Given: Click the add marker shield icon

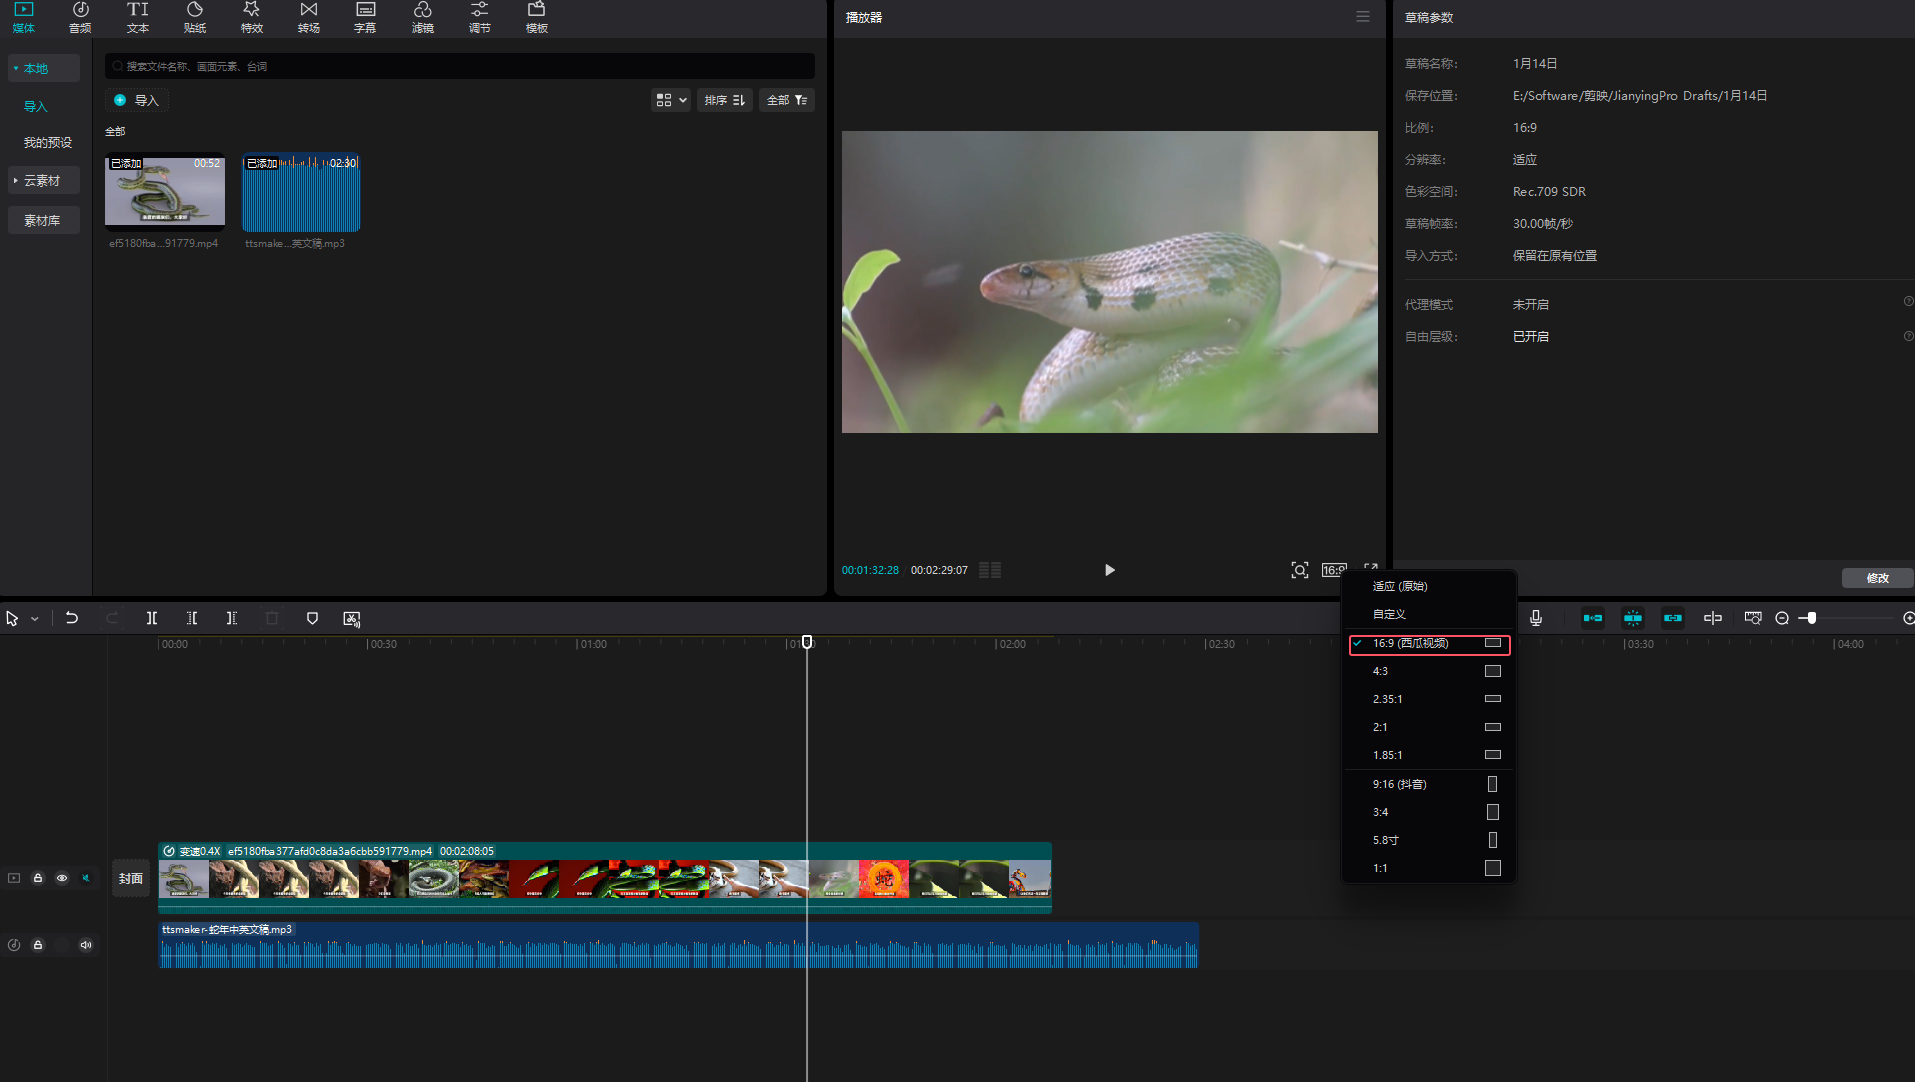Looking at the screenshot, I should (312, 618).
